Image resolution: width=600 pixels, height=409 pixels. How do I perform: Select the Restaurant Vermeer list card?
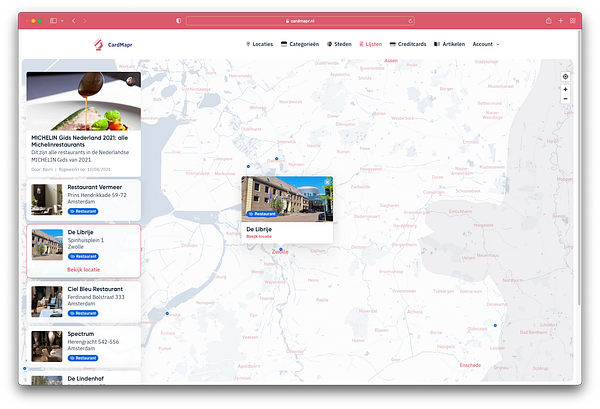(x=83, y=200)
